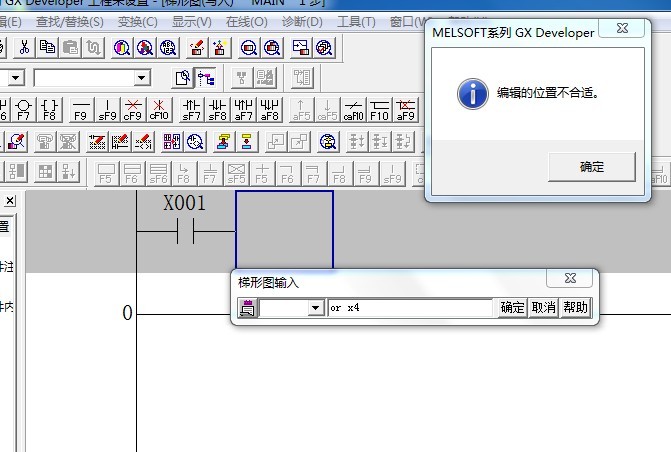The height and width of the screenshot is (452, 671).
Task: Close the left project panel
Action: 10,201
